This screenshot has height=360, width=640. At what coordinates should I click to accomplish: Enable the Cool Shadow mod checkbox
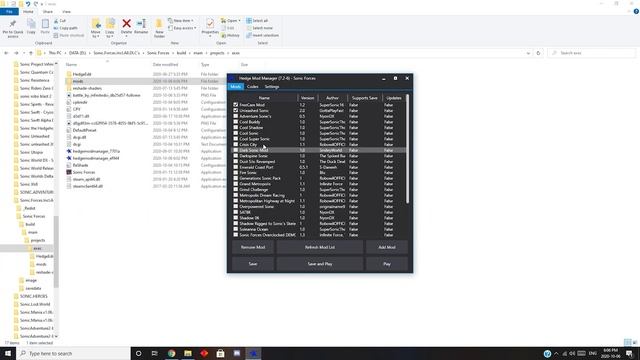(236, 128)
